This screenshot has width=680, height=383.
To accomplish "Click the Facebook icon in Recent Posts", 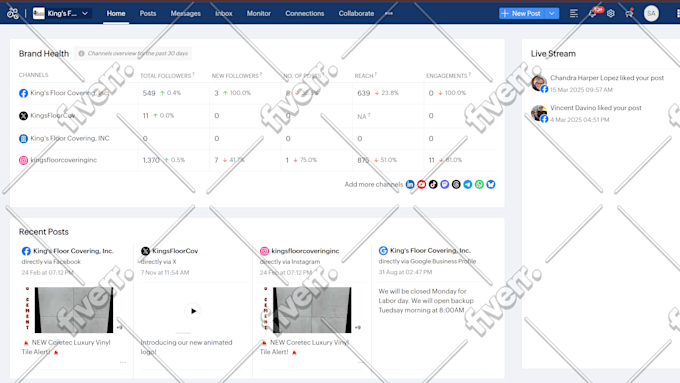I will (x=26, y=251).
